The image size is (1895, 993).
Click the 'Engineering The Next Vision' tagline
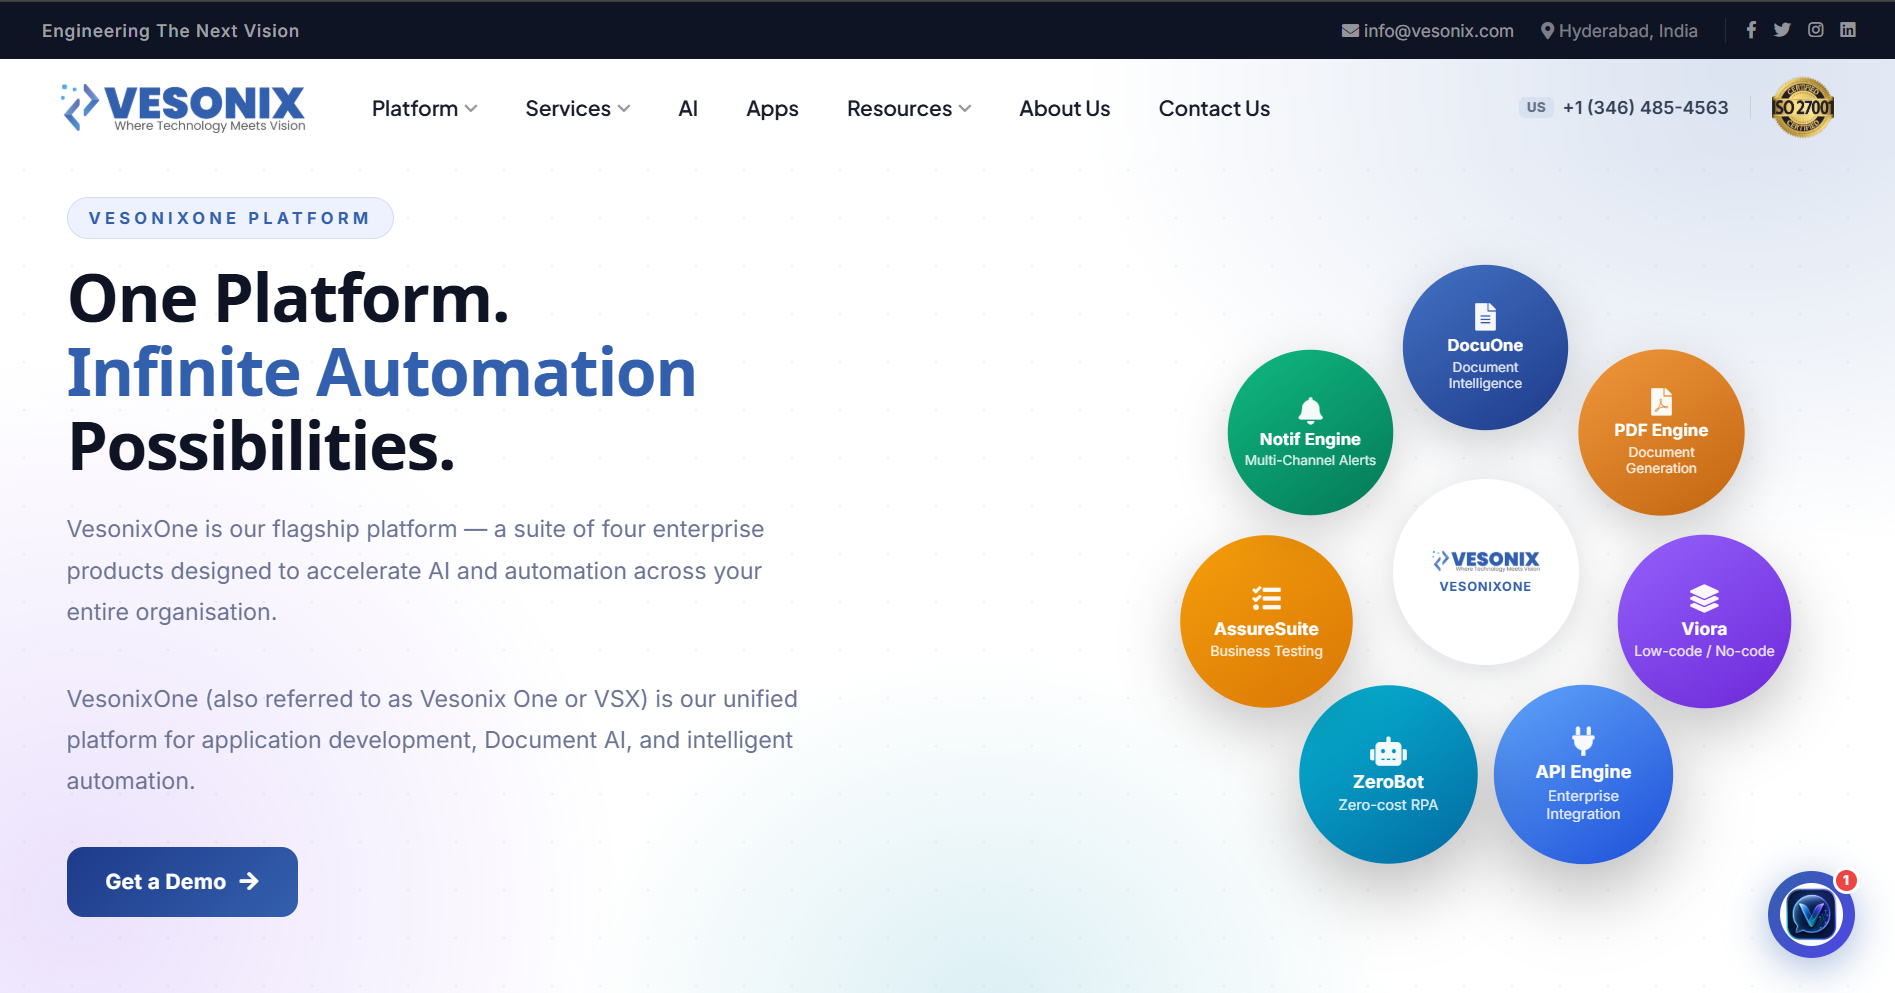[x=171, y=31]
